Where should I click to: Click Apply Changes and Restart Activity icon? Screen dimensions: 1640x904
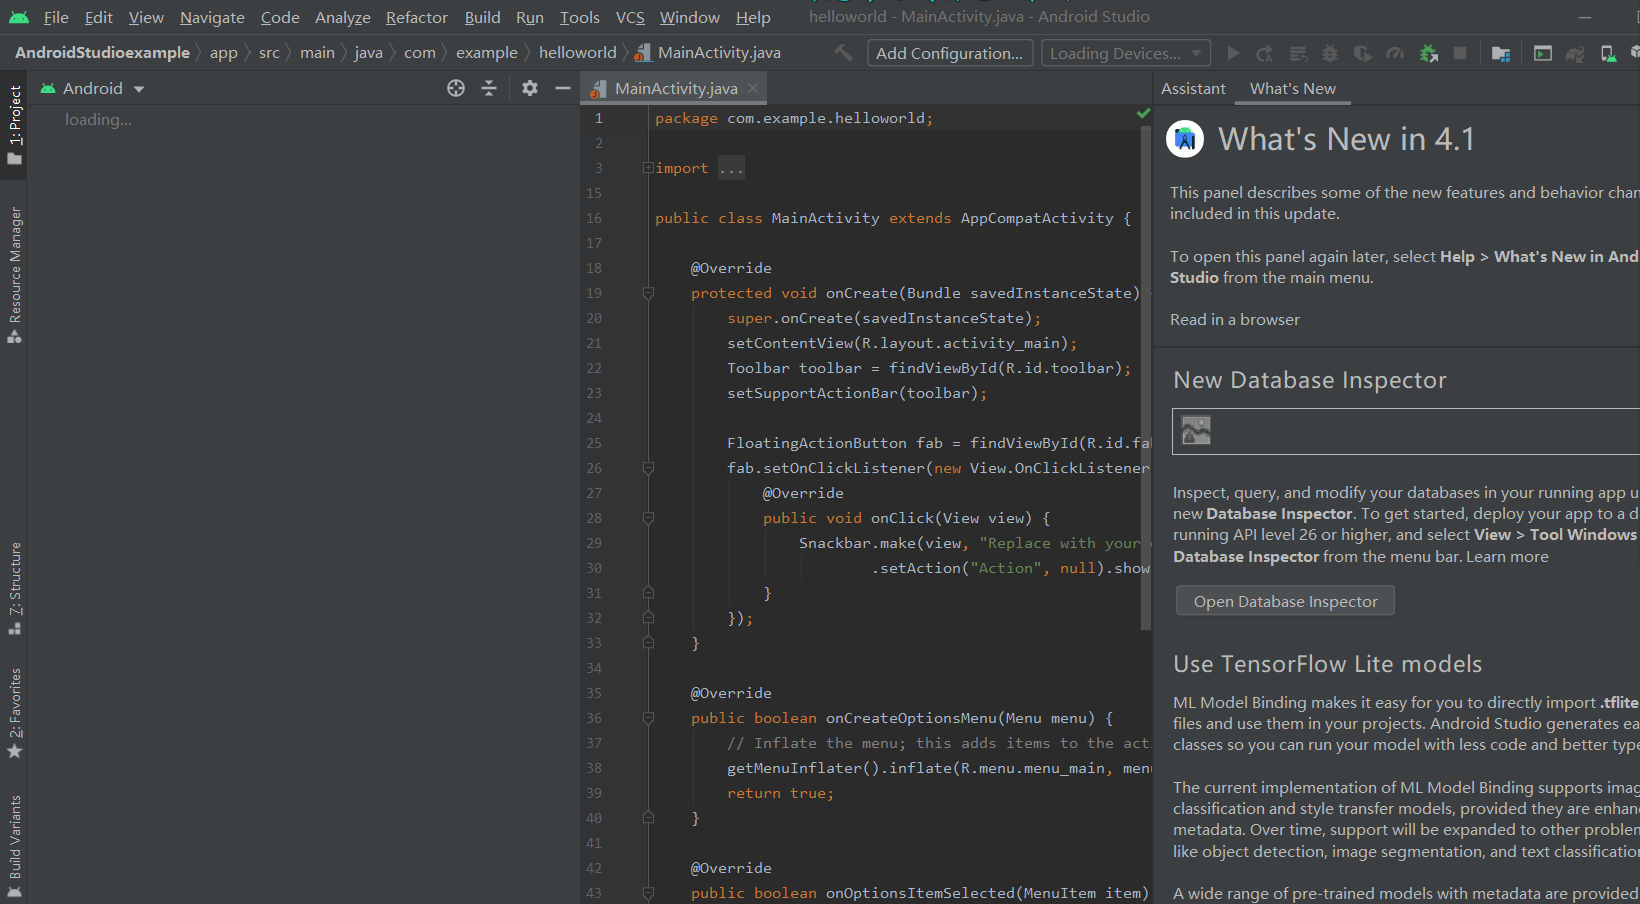(1265, 53)
